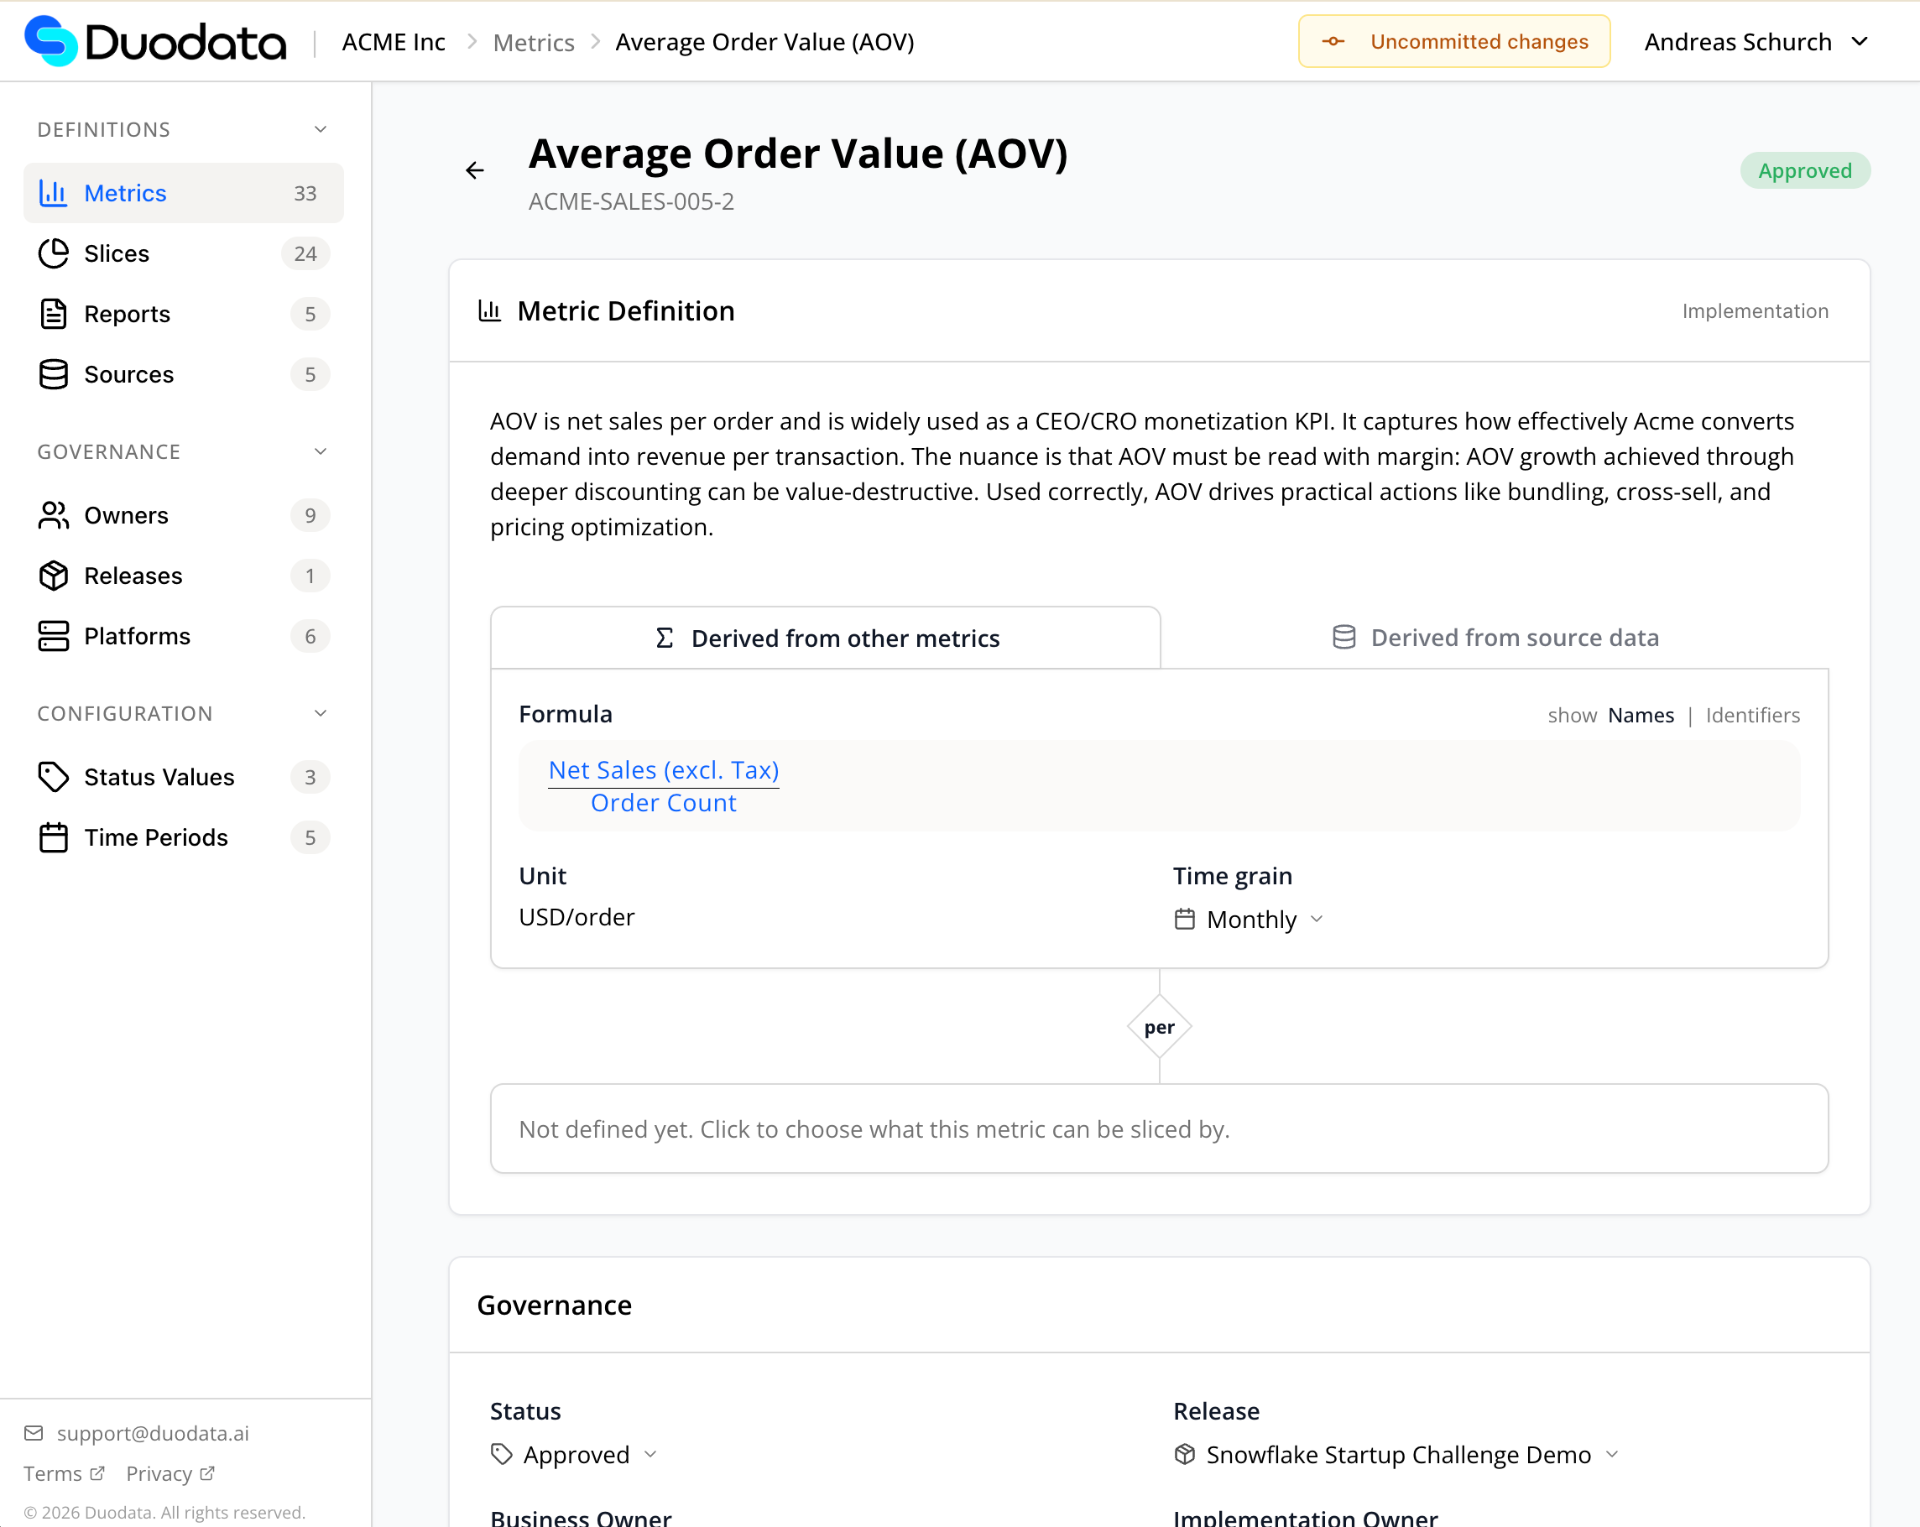Click the back arrow beside the title
Screen dimensions: 1920x1527
point(475,171)
